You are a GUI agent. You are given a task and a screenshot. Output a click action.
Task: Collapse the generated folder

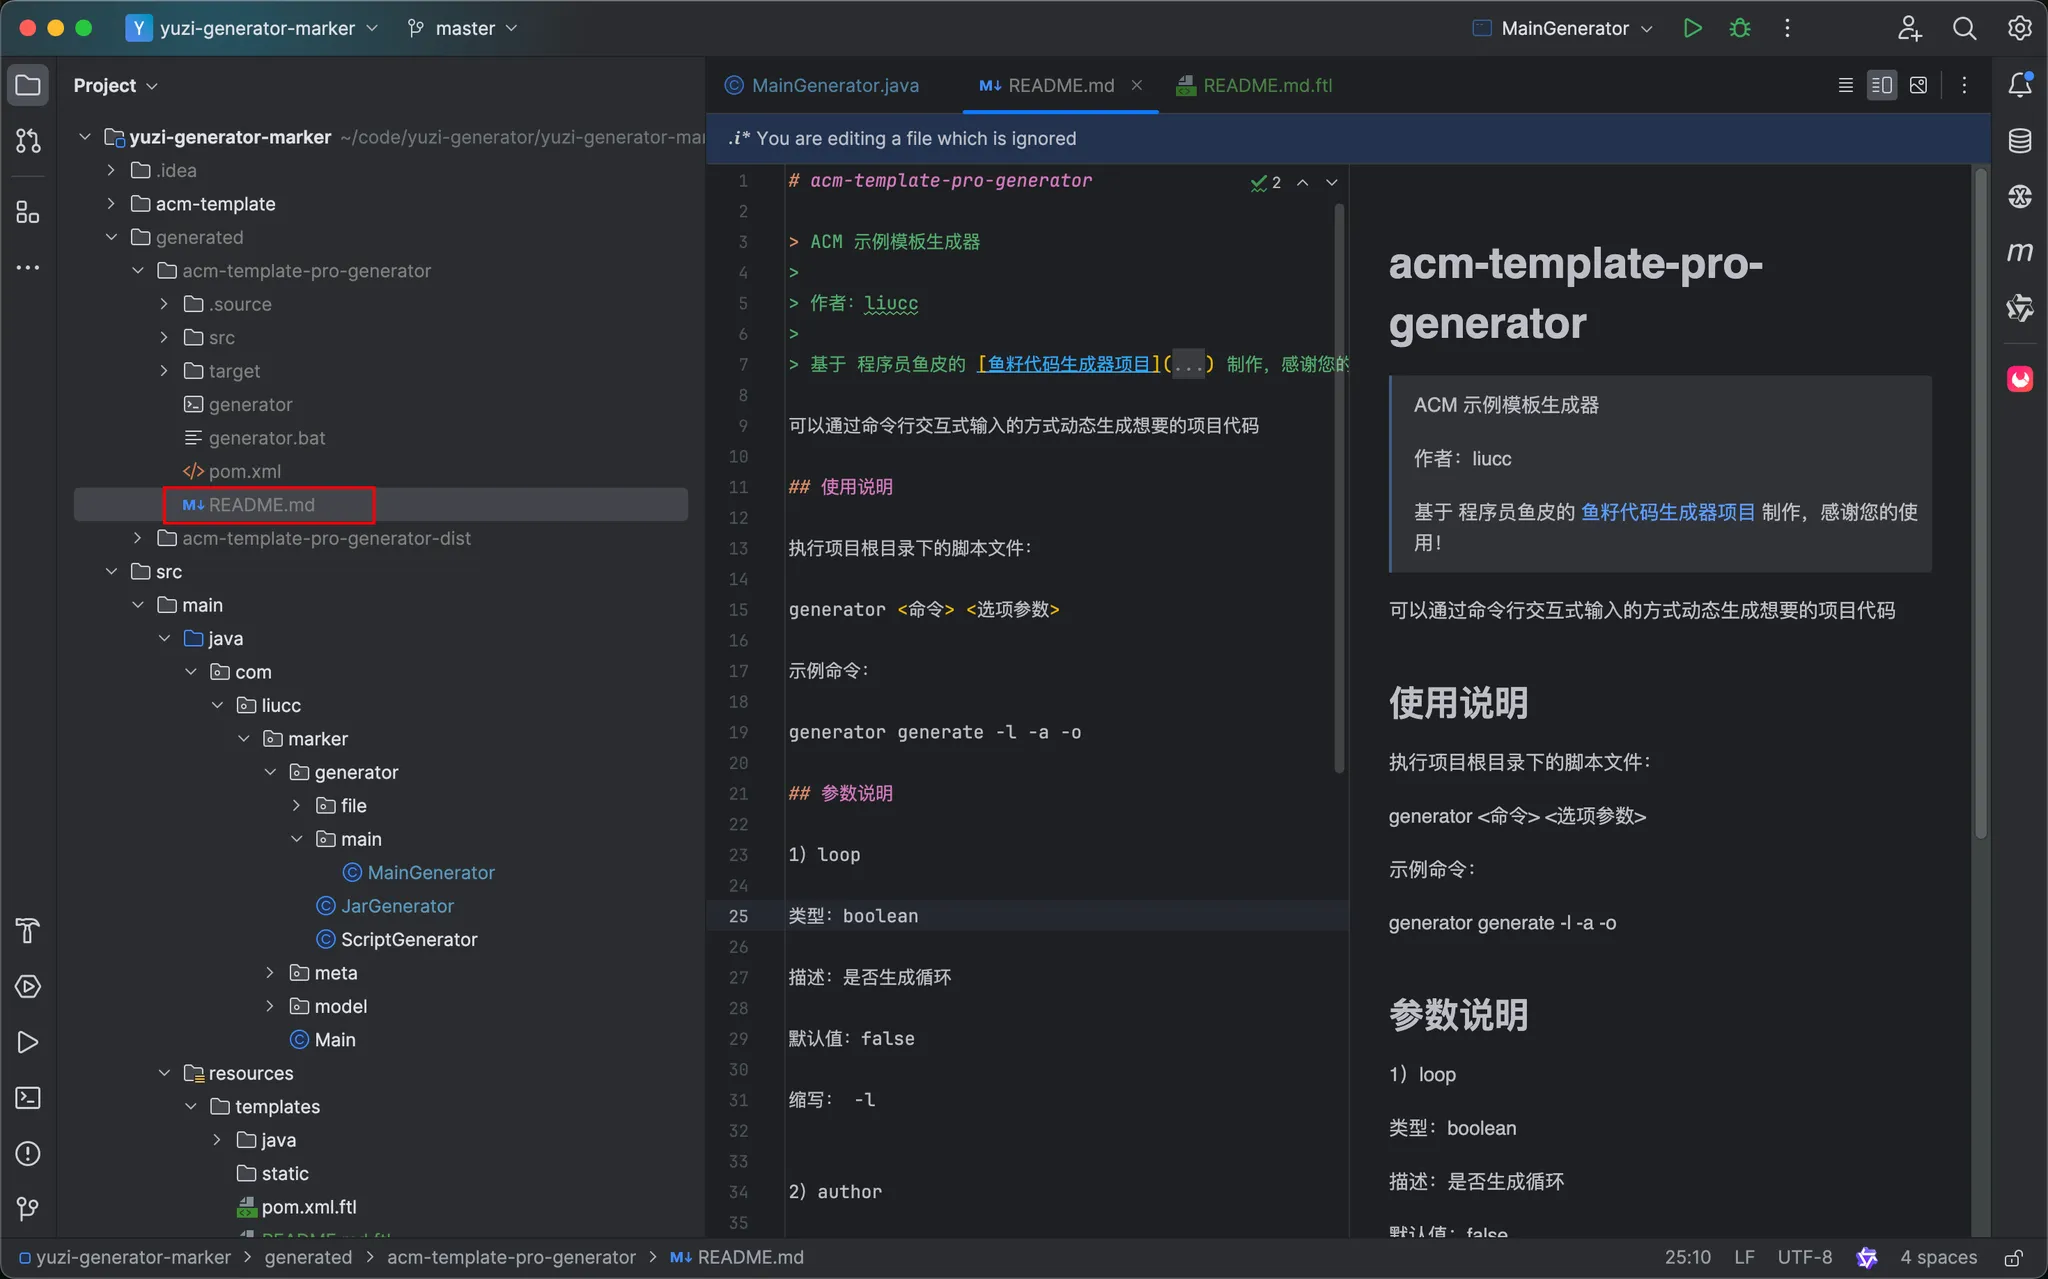point(111,237)
